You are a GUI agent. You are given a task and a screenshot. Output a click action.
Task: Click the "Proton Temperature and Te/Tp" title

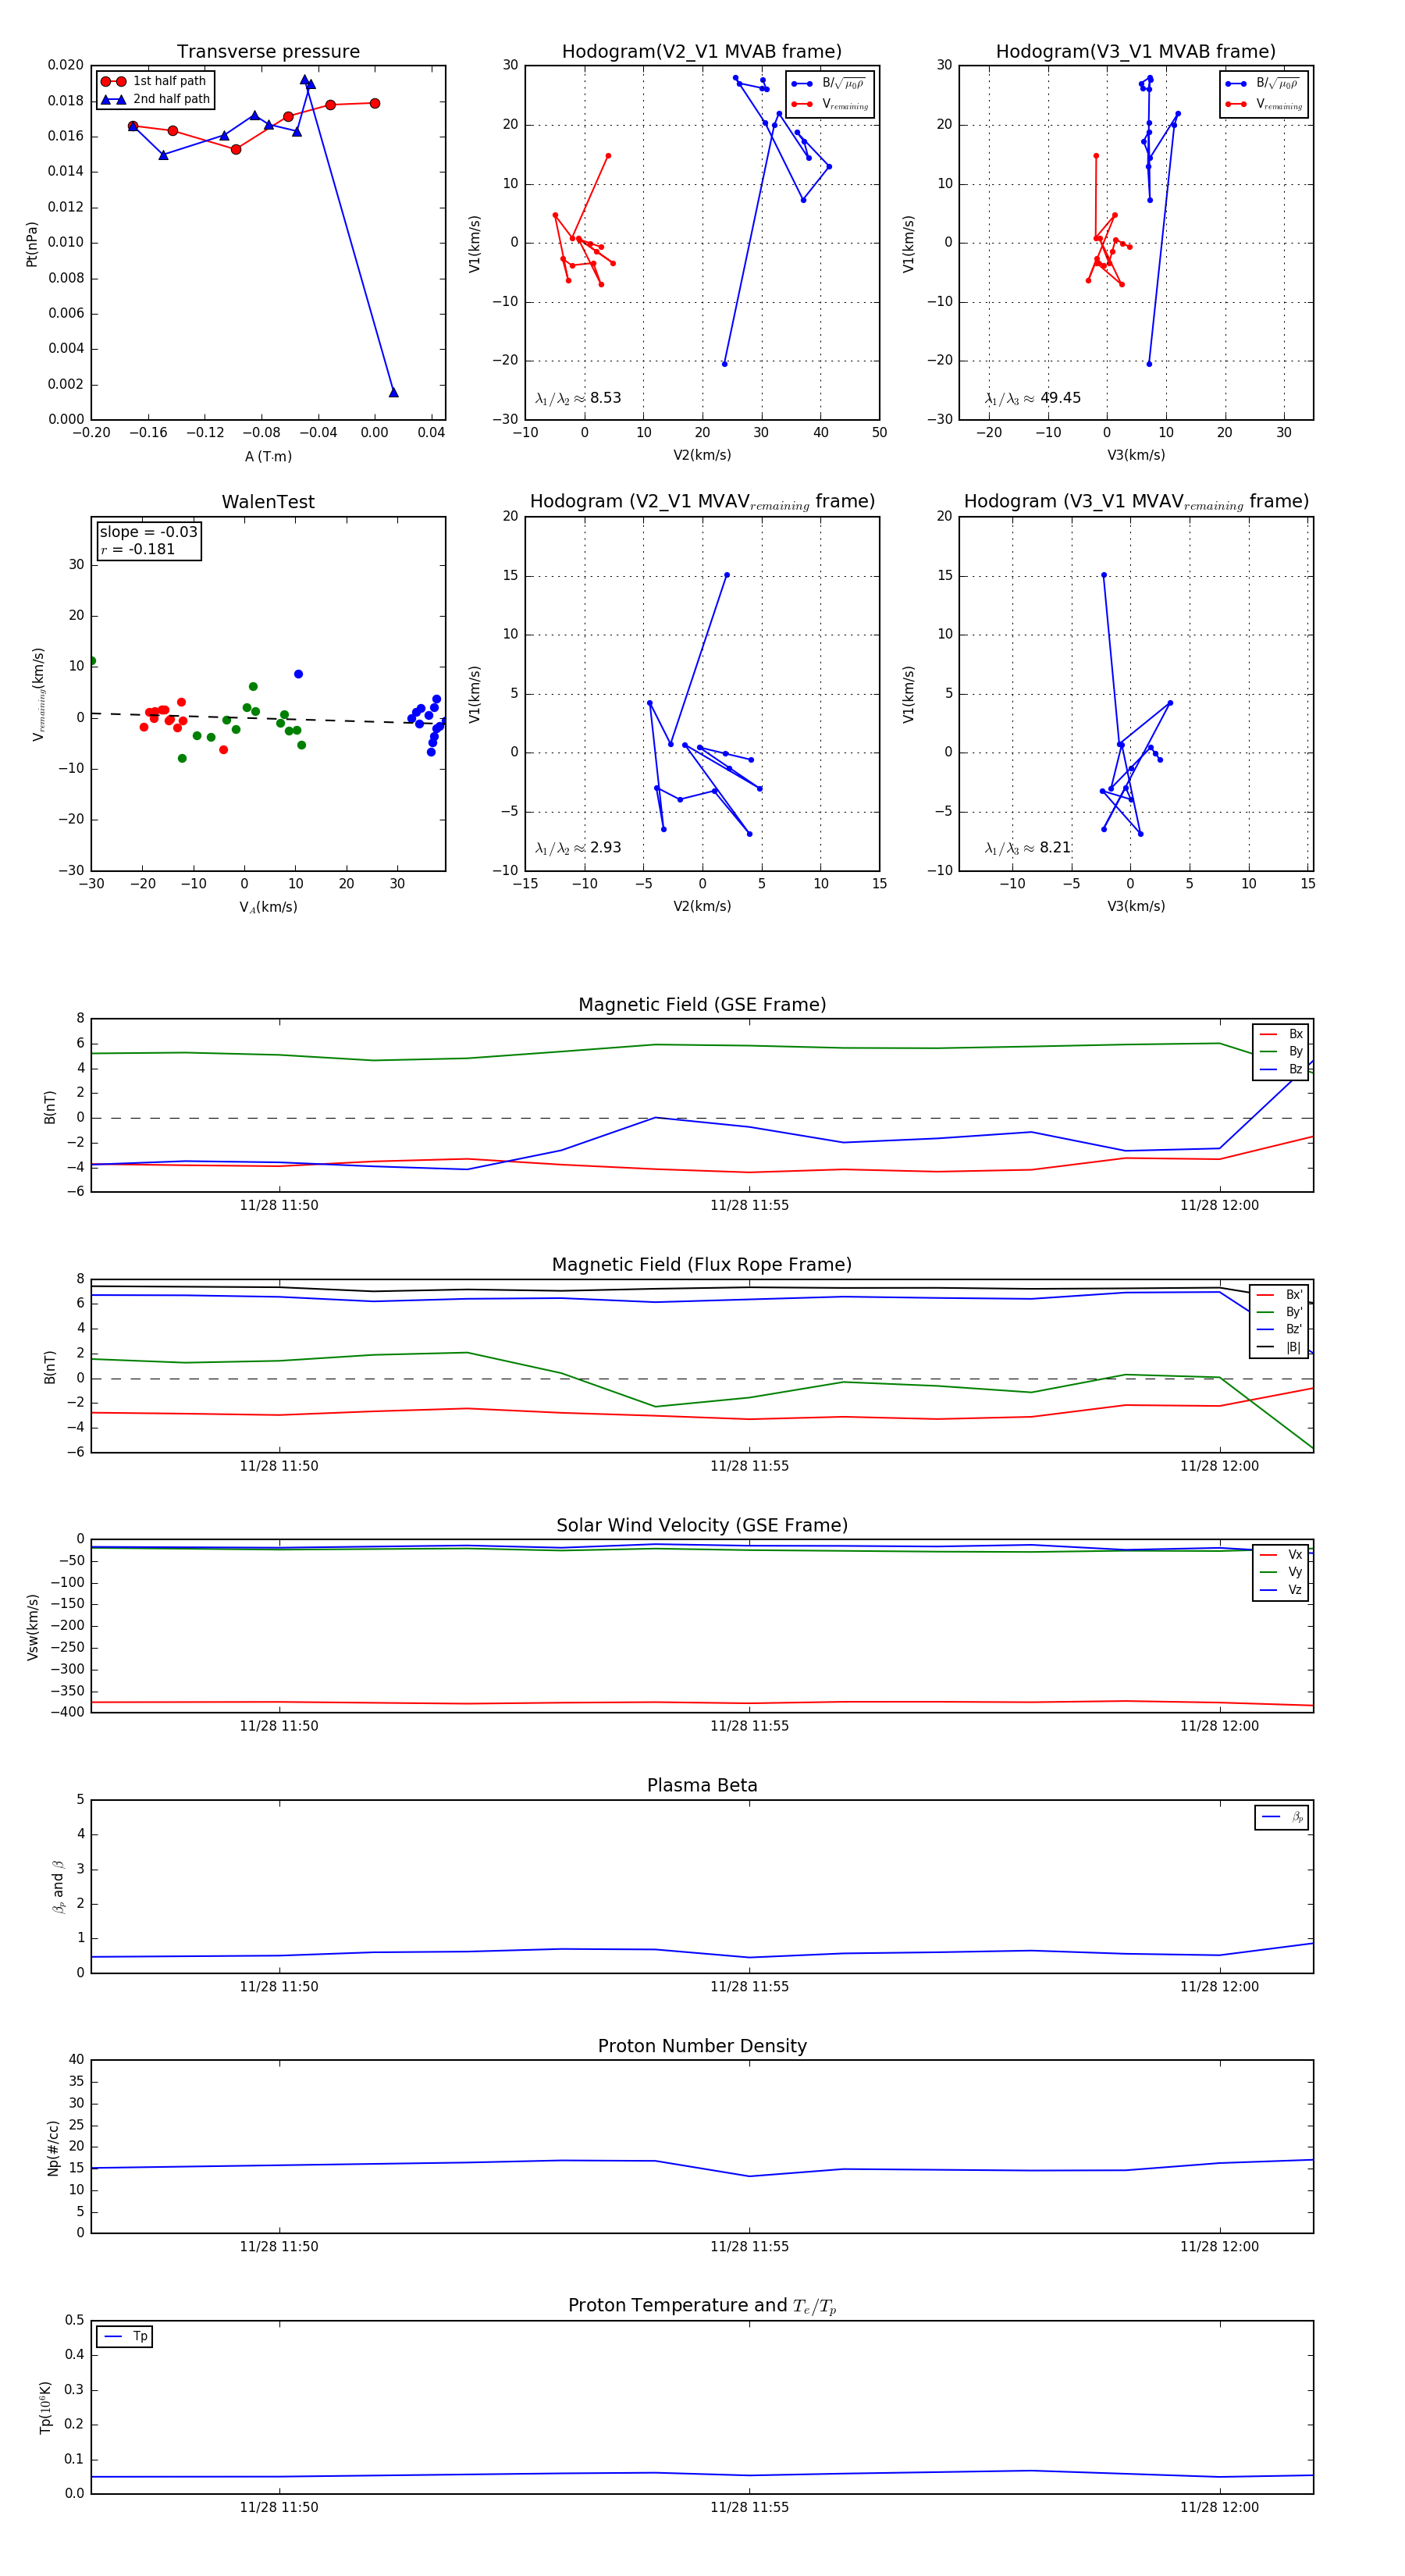[x=702, y=2306]
